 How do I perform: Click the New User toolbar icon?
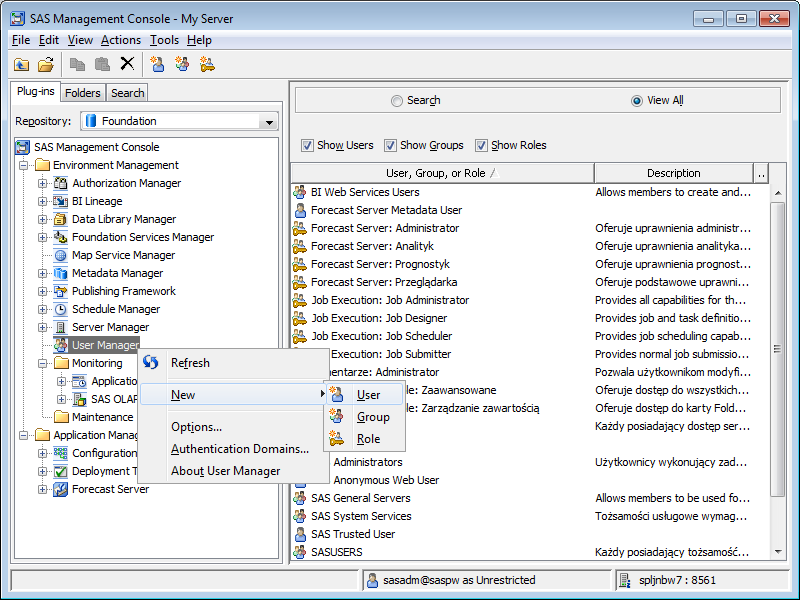click(157, 64)
